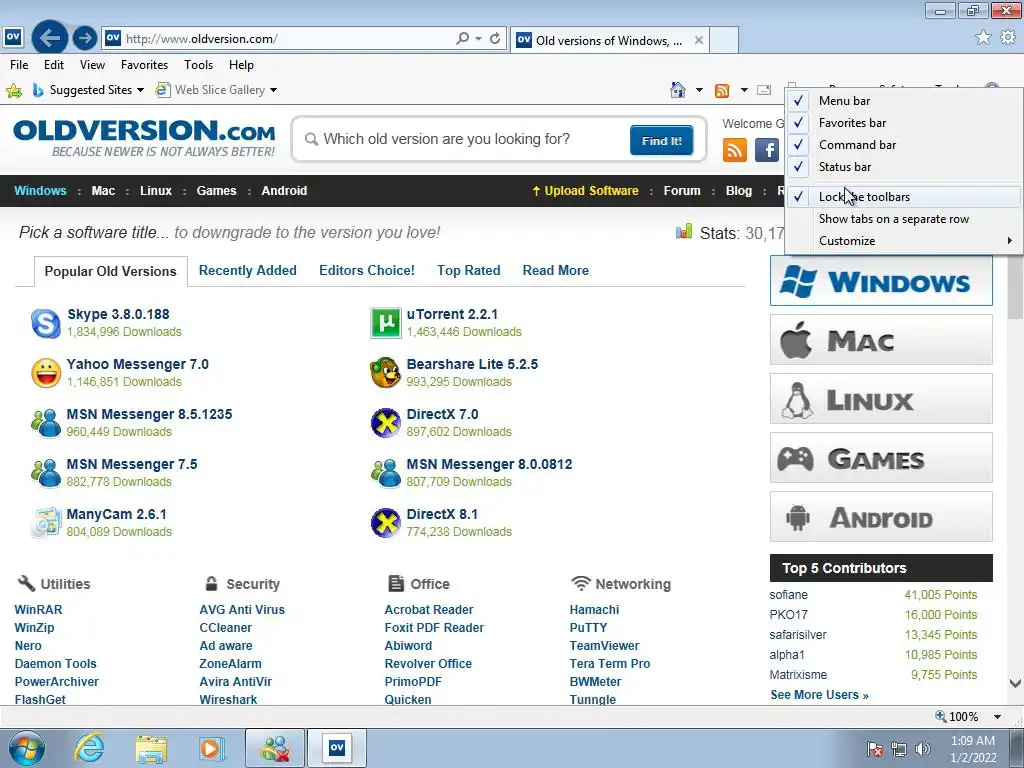Open Windows Explorer folder on taskbar
Viewport: 1024px width, 768px height.
[152, 748]
